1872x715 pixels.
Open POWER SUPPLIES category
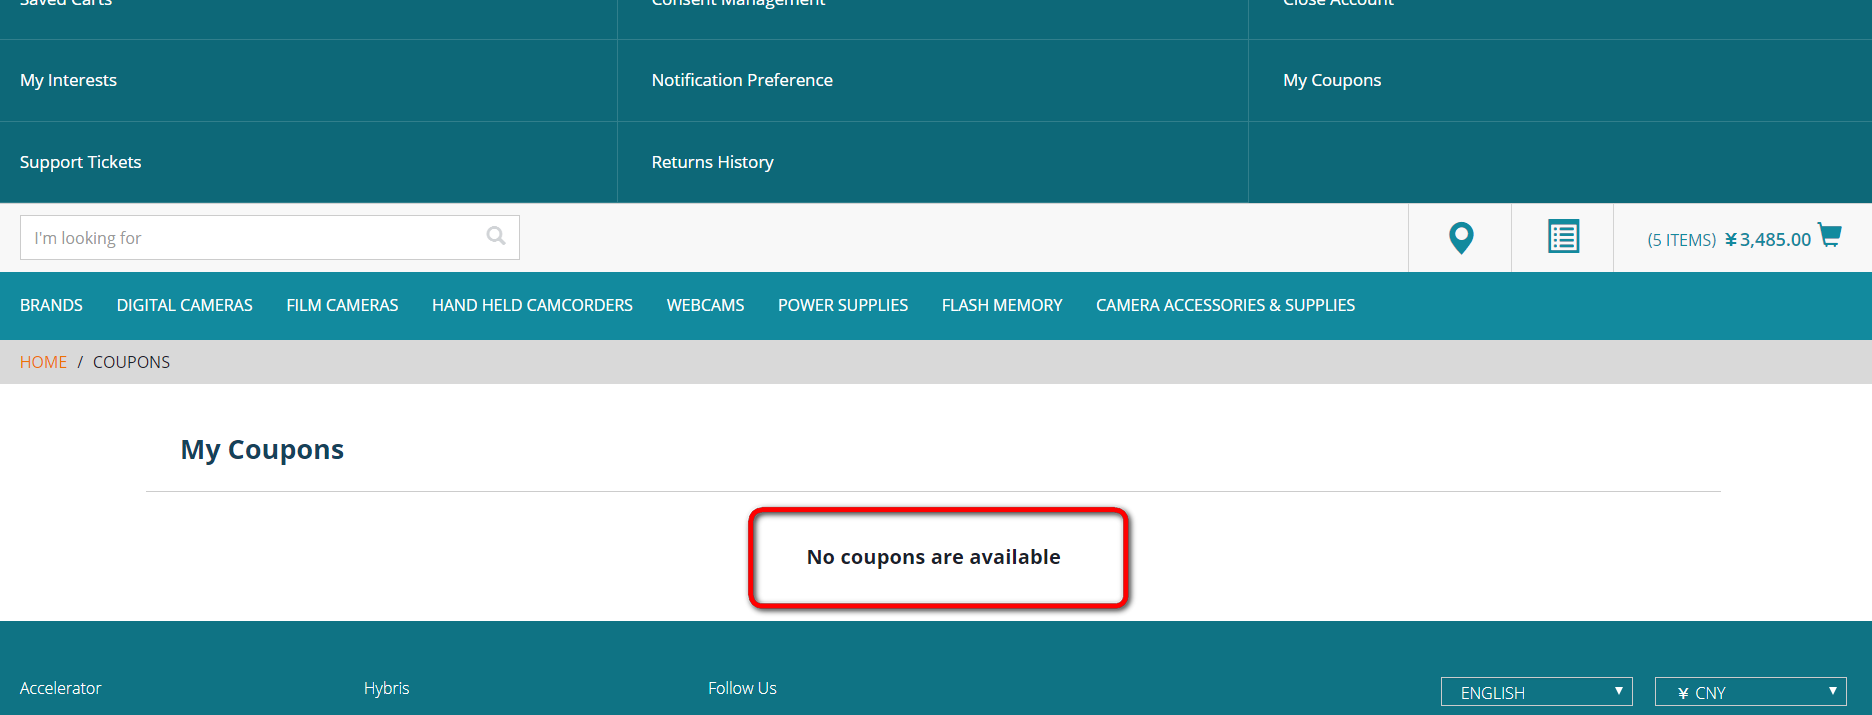pos(843,305)
